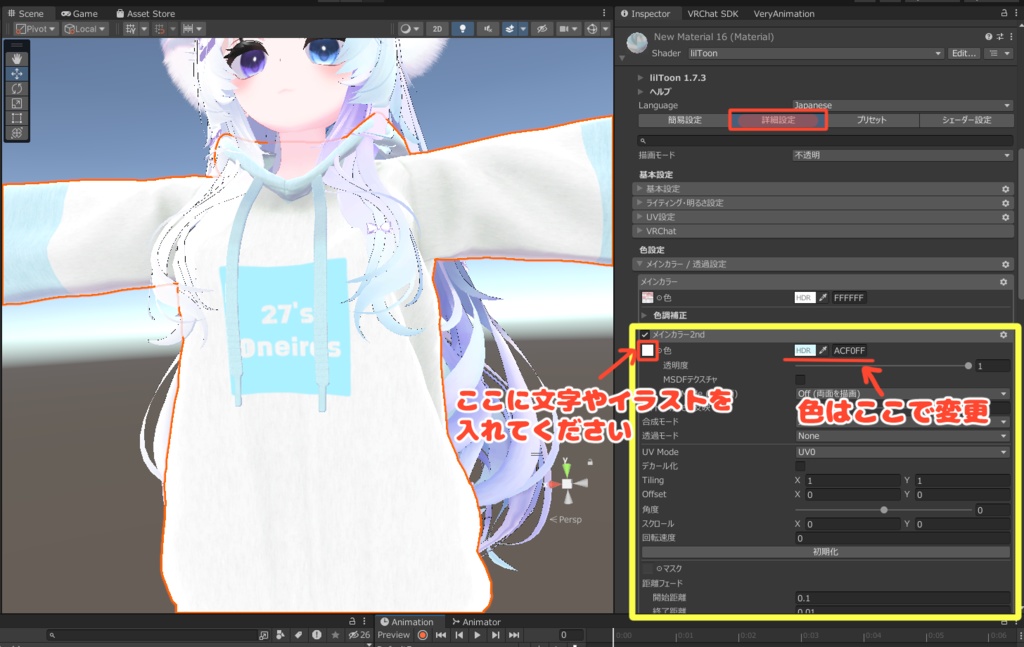1024x647 pixels.
Task: Open gear menu for UV設定 row
Action: pyautogui.click(x=1006, y=217)
